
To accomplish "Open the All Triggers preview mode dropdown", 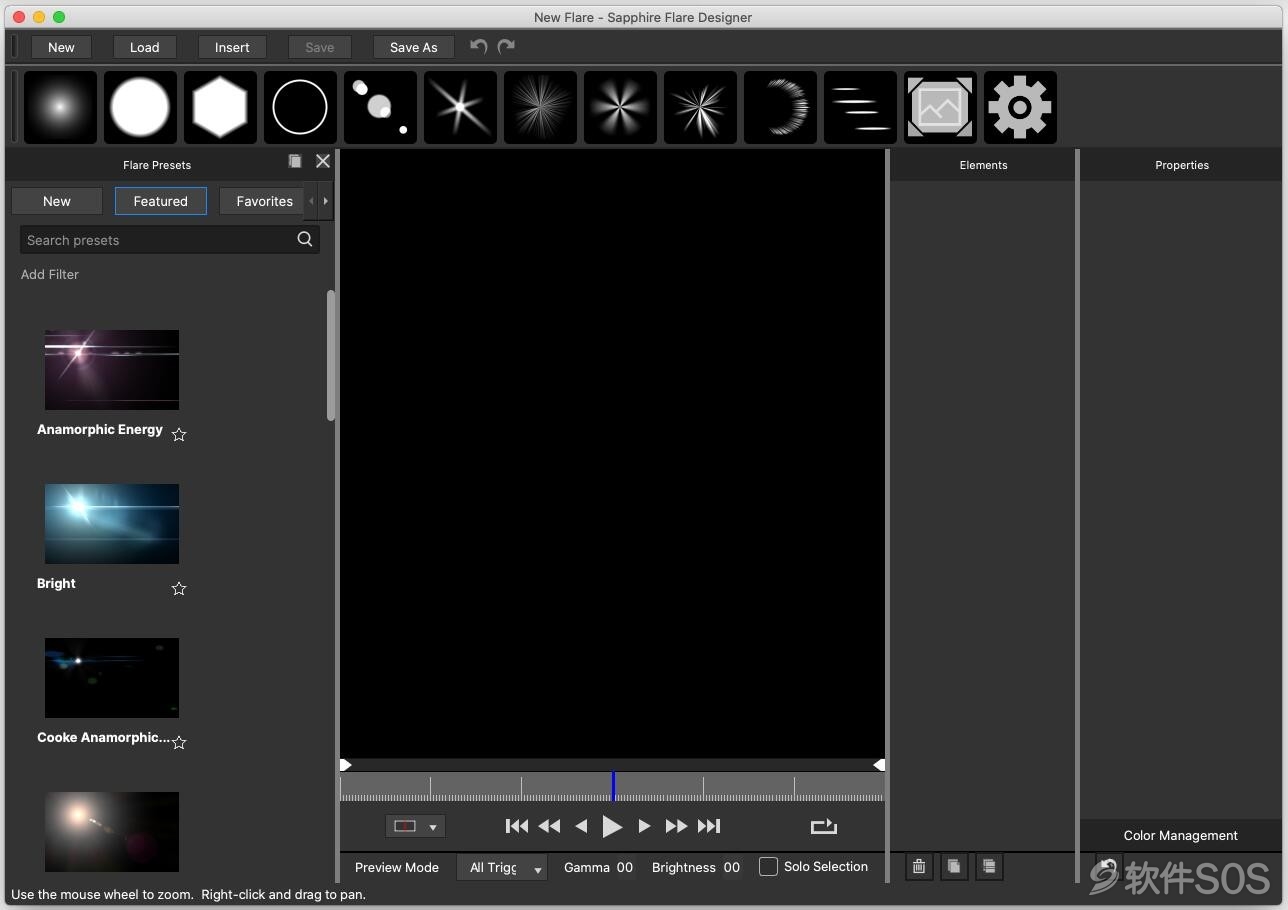I will (502, 867).
